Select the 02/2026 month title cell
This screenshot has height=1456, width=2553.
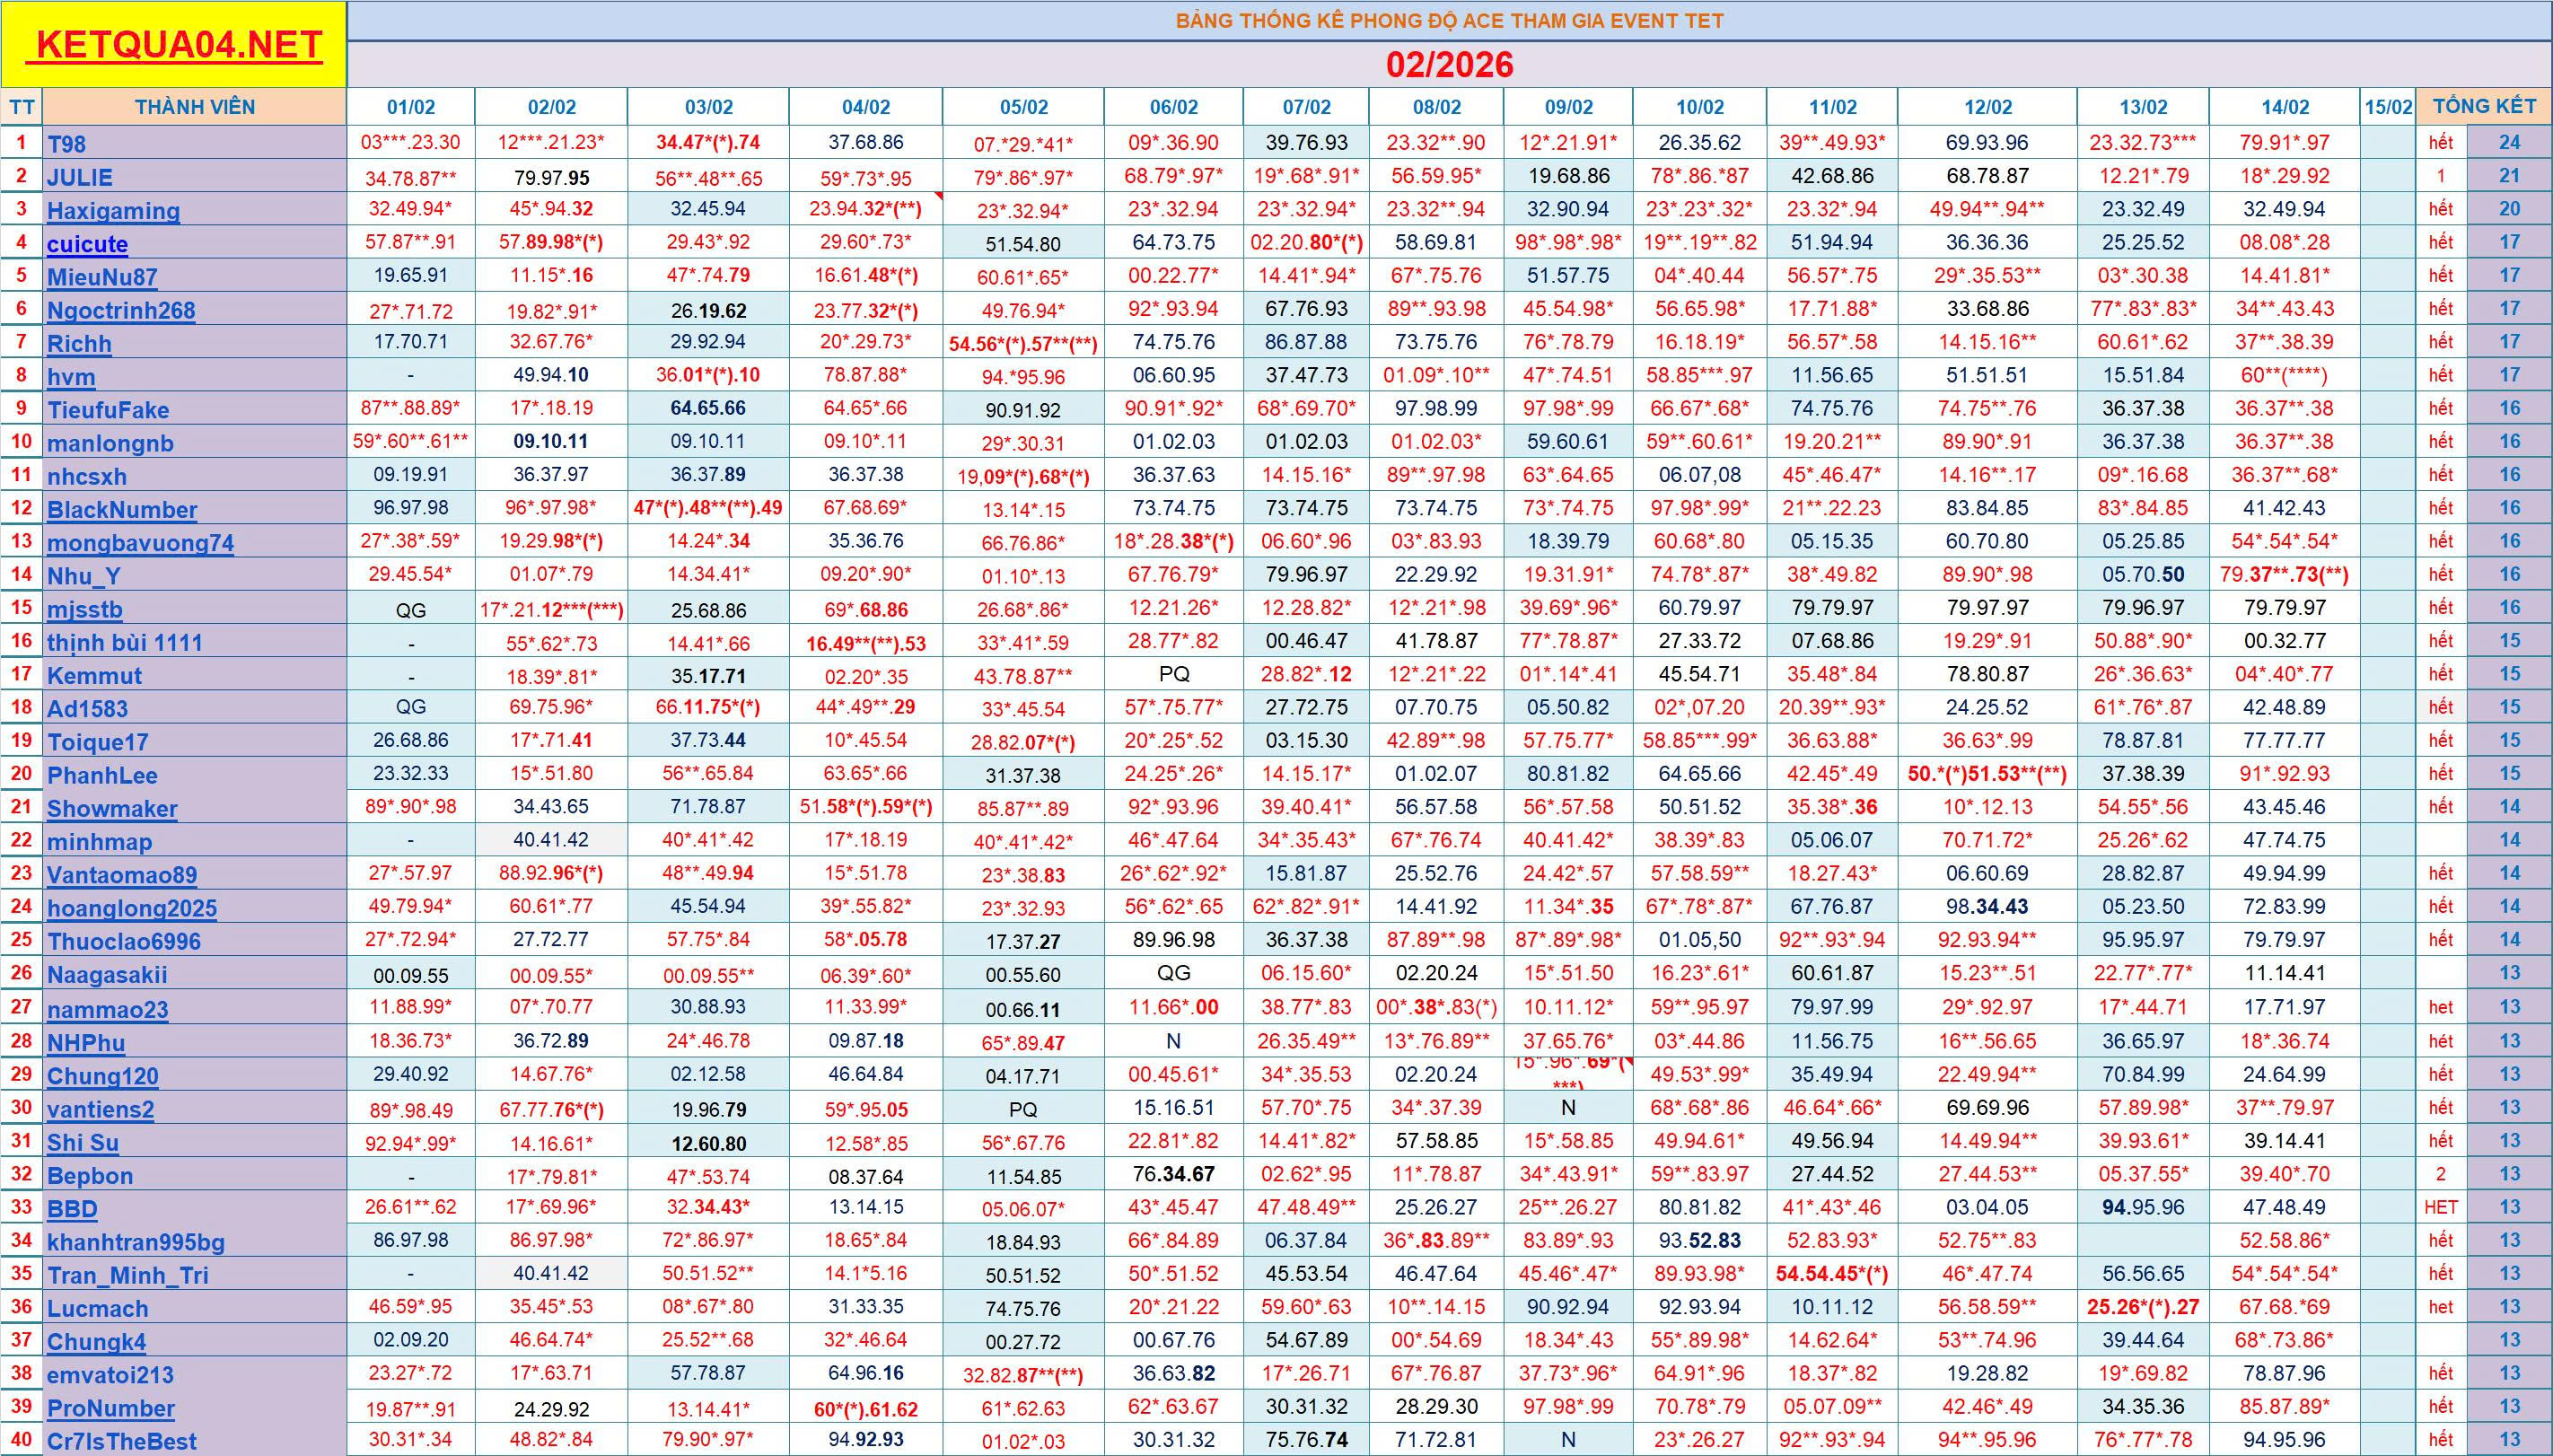[x=1449, y=65]
